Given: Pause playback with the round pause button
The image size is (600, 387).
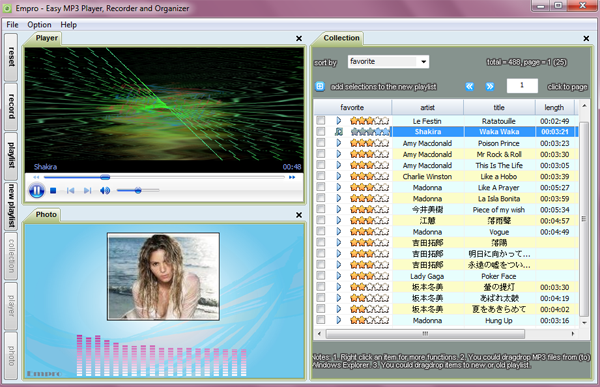Looking at the screenshot, I should pyautogui.click(x=37, y=190).
